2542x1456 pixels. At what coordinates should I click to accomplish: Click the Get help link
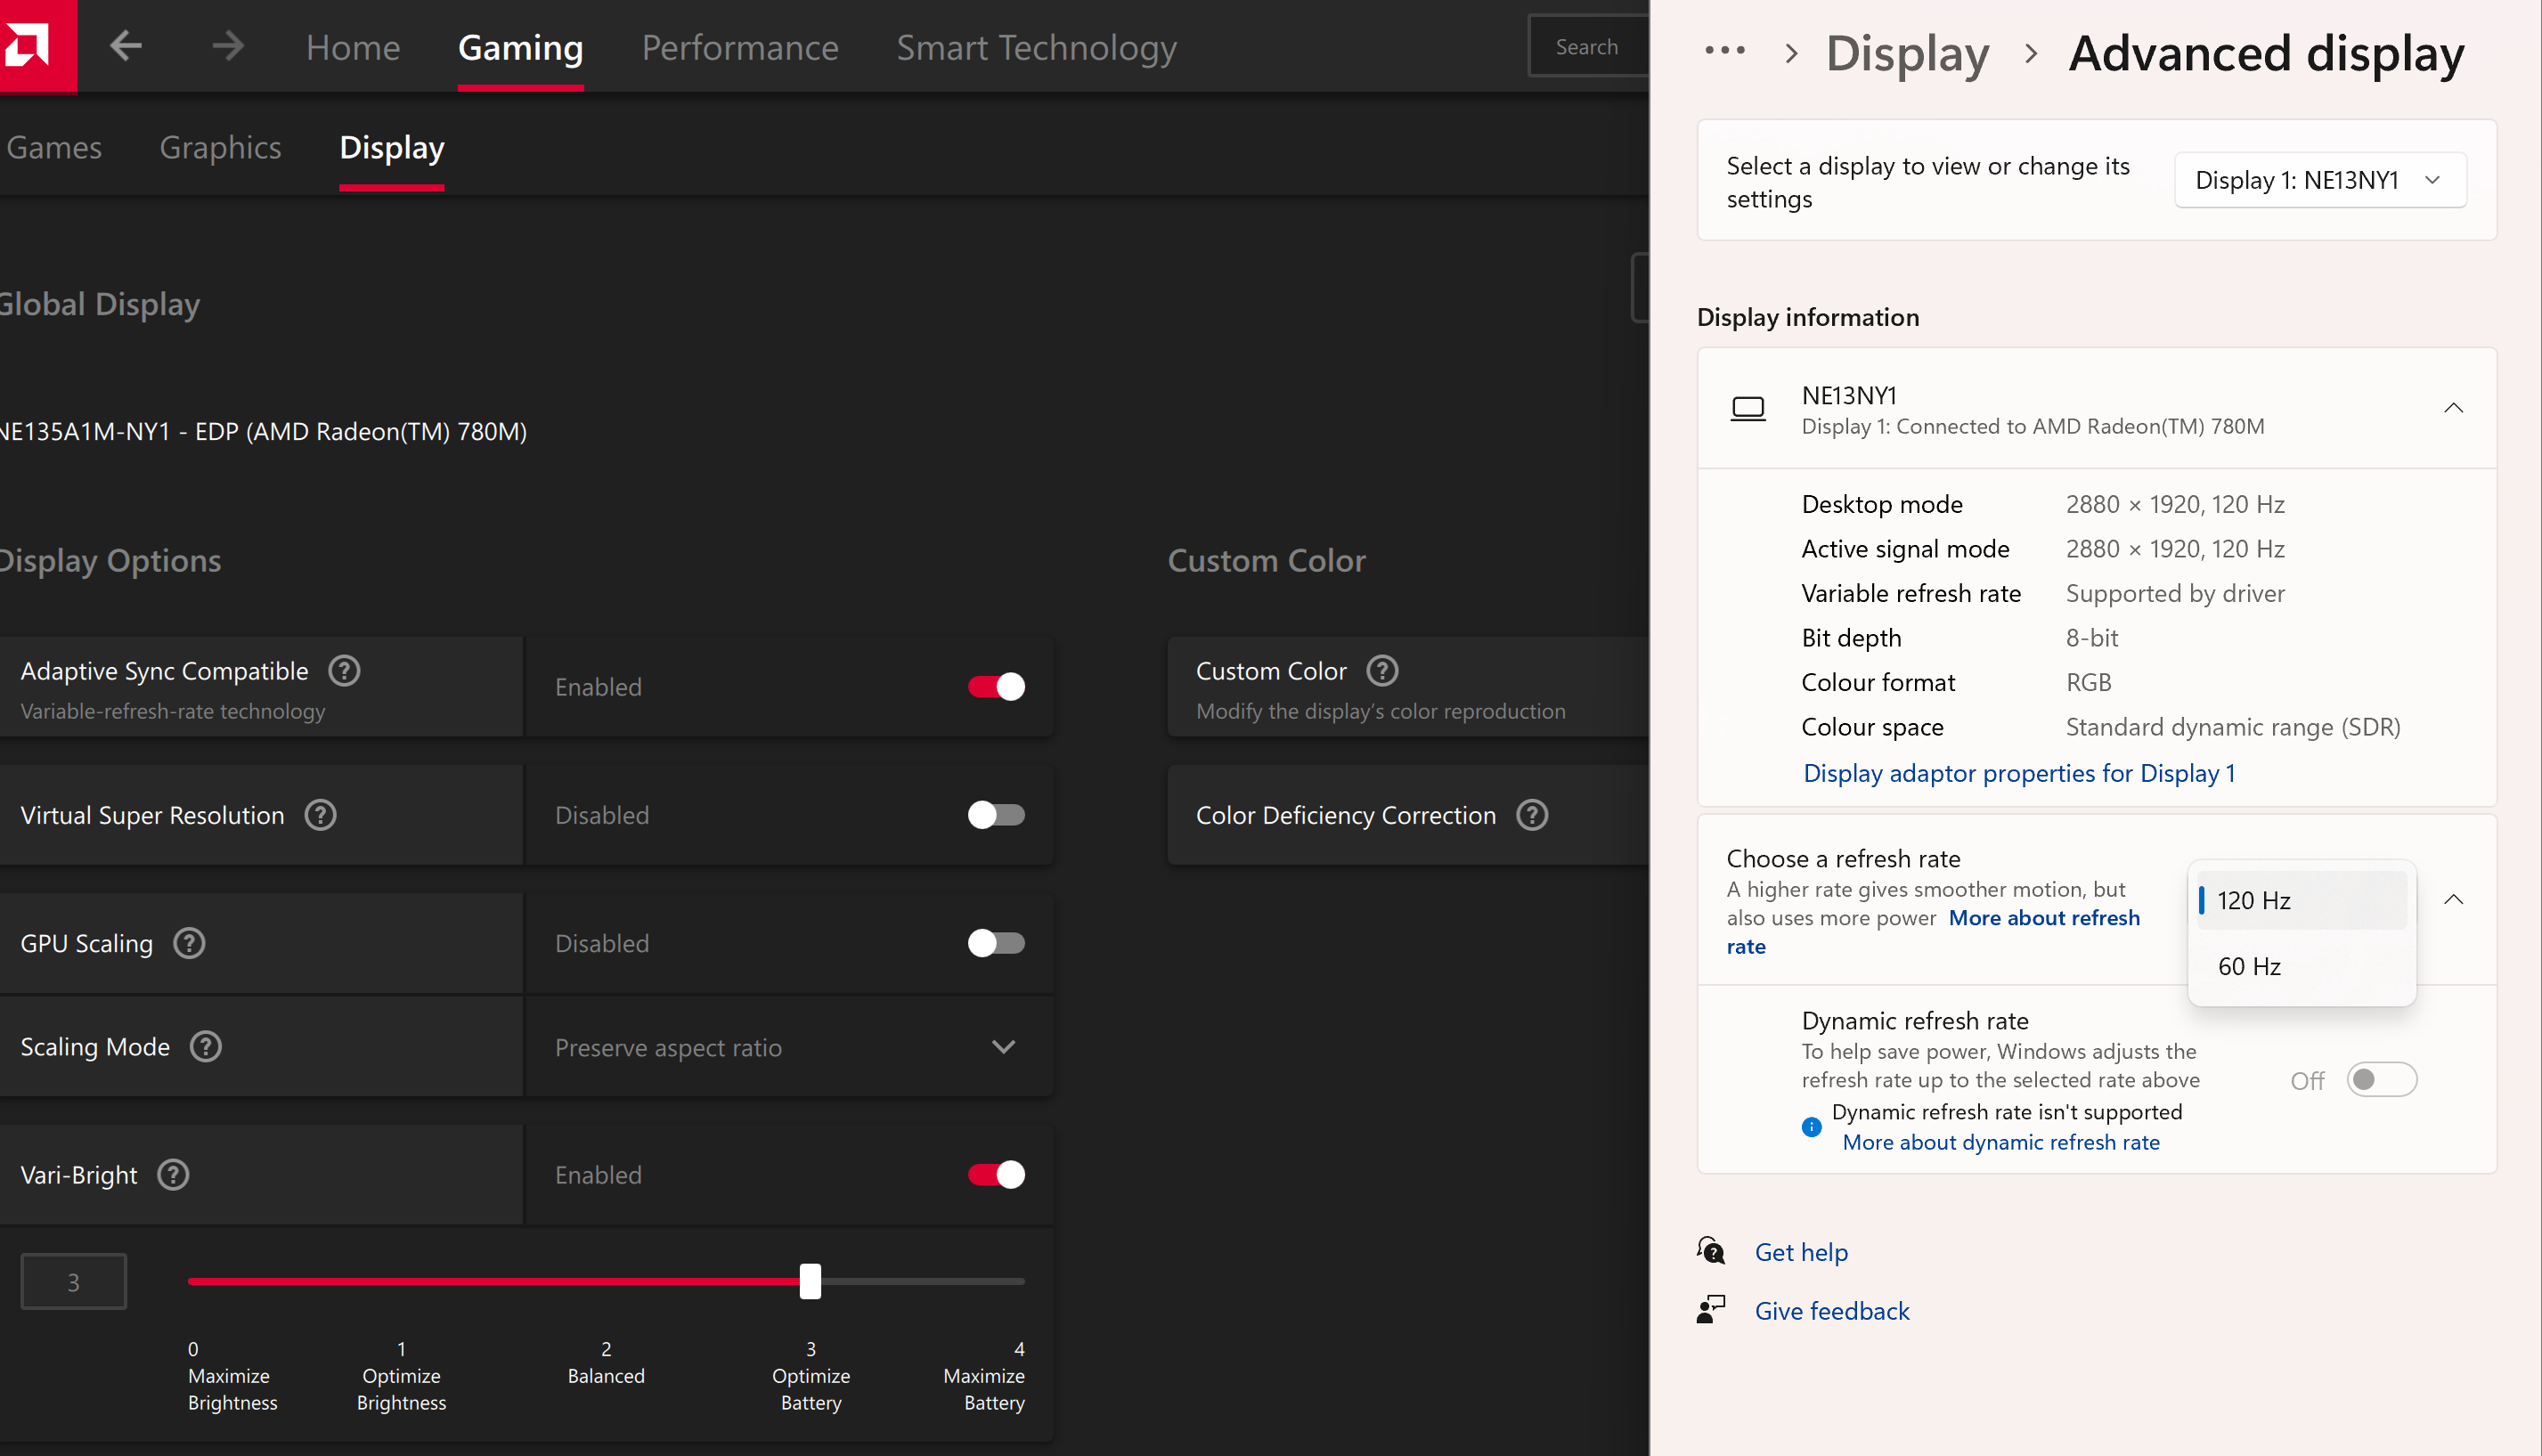[x=1800, y=1252]
